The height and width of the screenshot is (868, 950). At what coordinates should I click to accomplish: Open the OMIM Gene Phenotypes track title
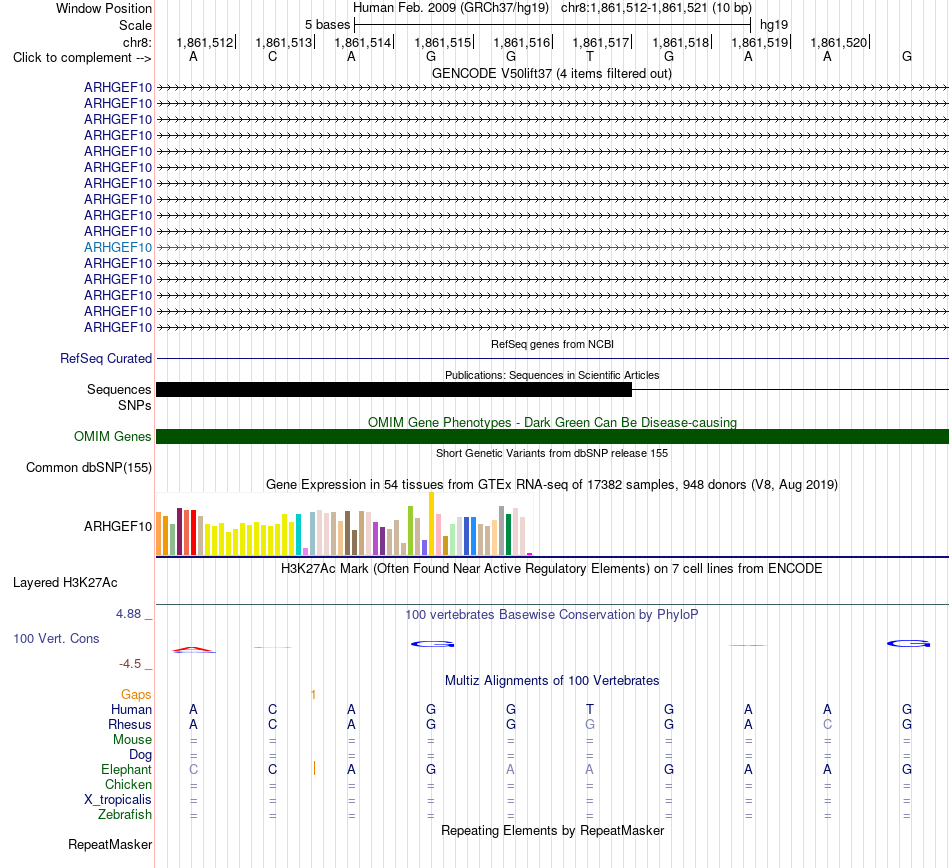click(x=552, y=422)
